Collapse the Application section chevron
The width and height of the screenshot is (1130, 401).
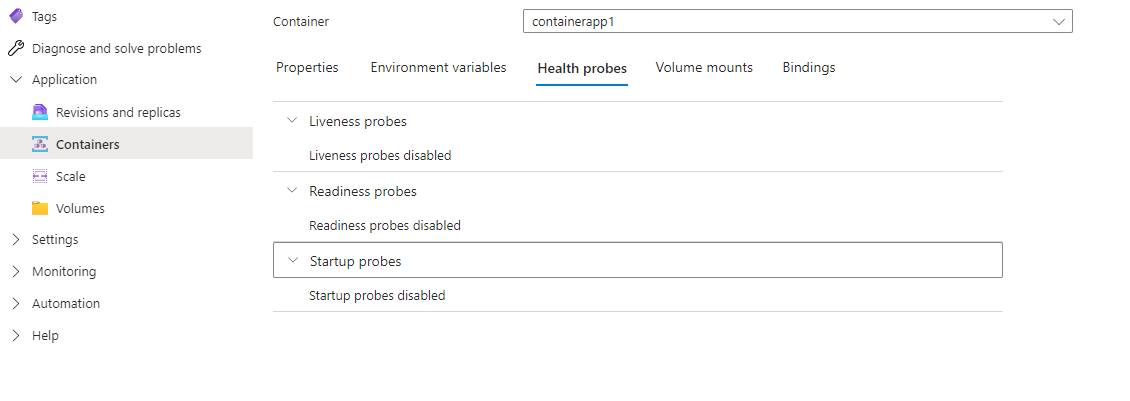pyautogui.click(x=16, y=79)
